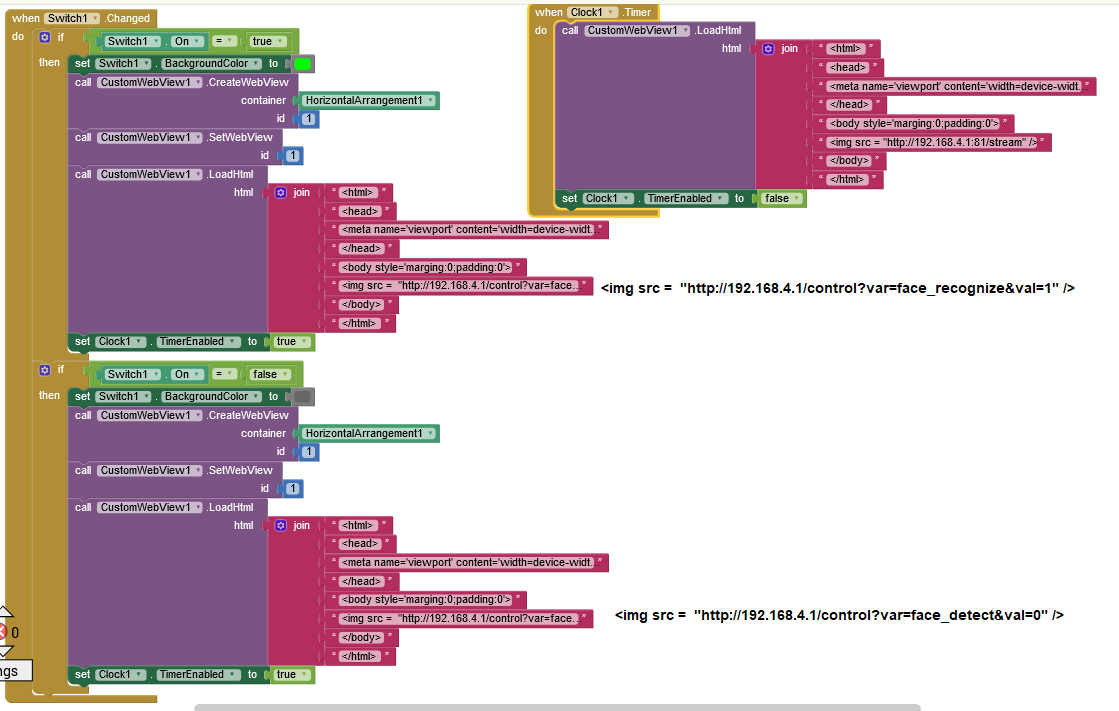
Task: Click the gray BackgroundColor color block
Action: click(302, 397)
